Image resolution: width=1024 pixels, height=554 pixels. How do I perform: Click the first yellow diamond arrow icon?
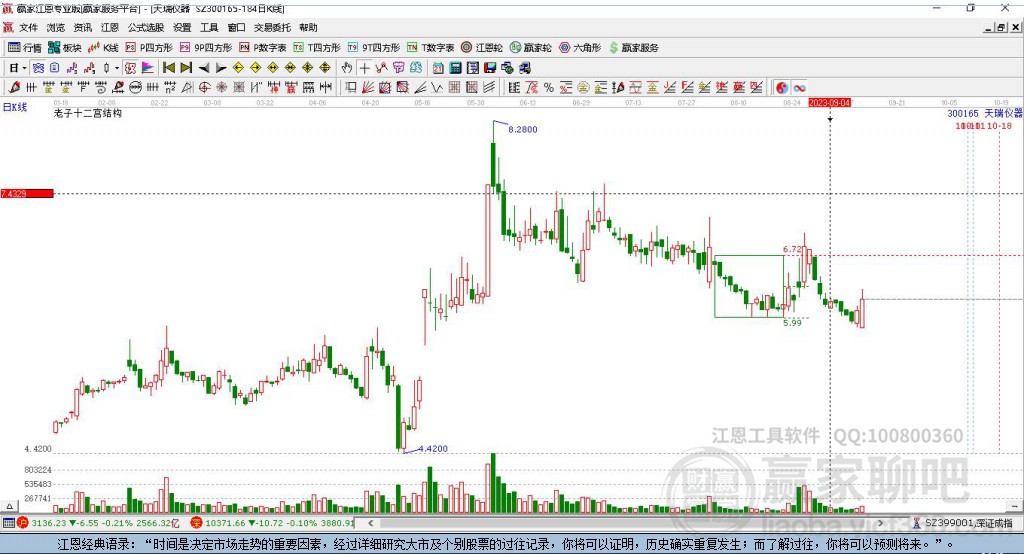click(x=238, y=68)
